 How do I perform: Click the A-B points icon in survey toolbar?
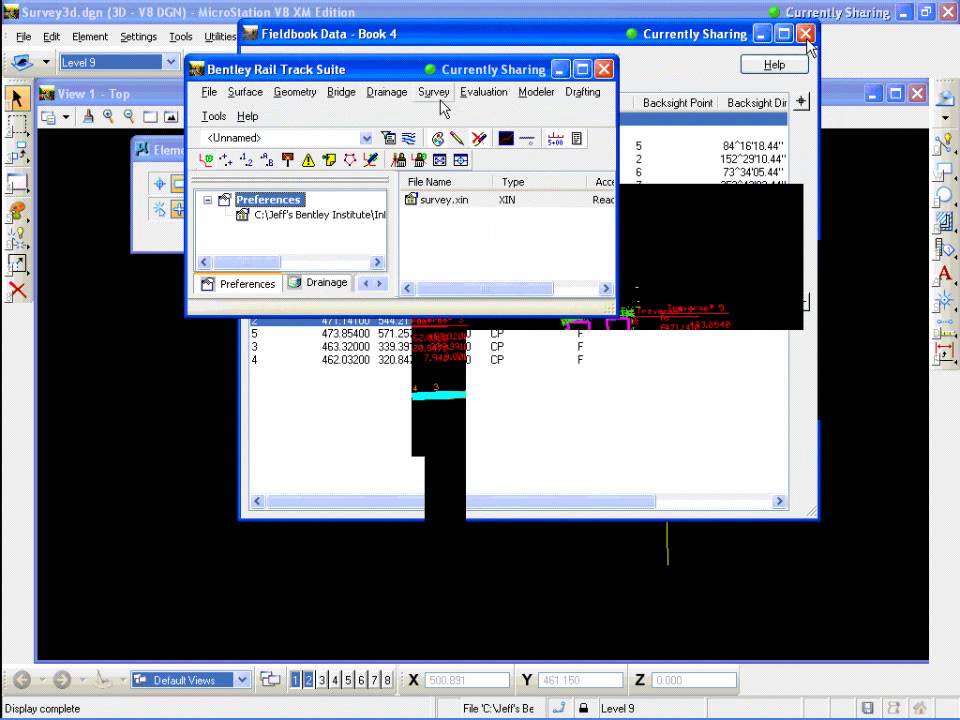(266, 160)
